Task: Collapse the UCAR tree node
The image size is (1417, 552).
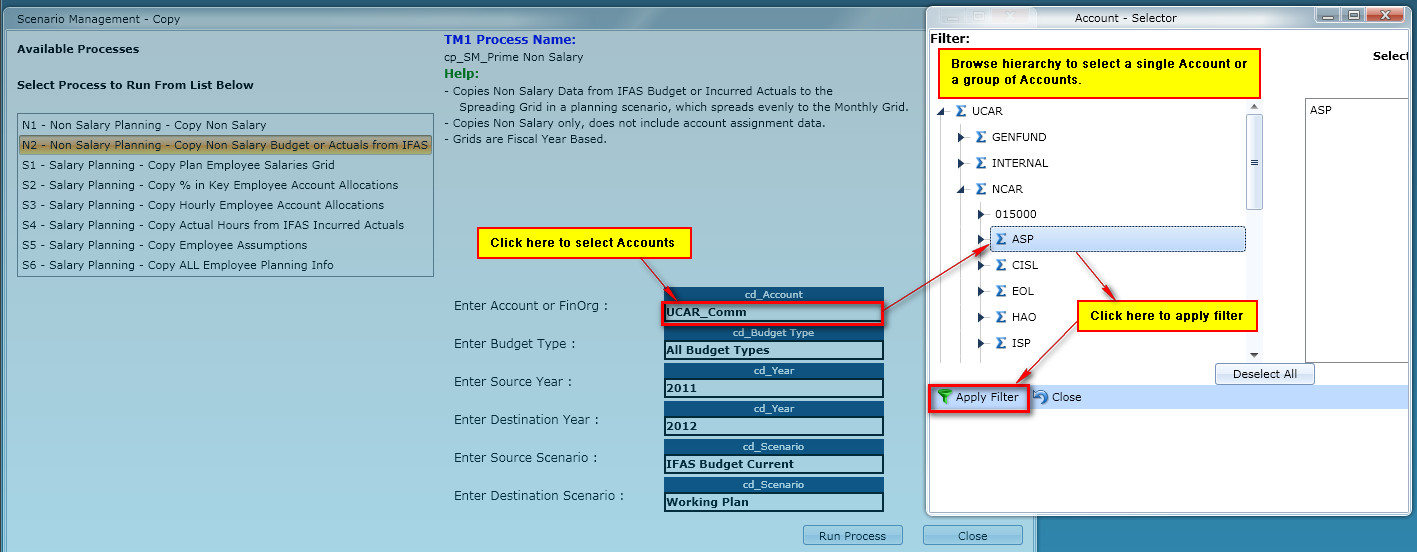Action: click(x=942, y=112)
